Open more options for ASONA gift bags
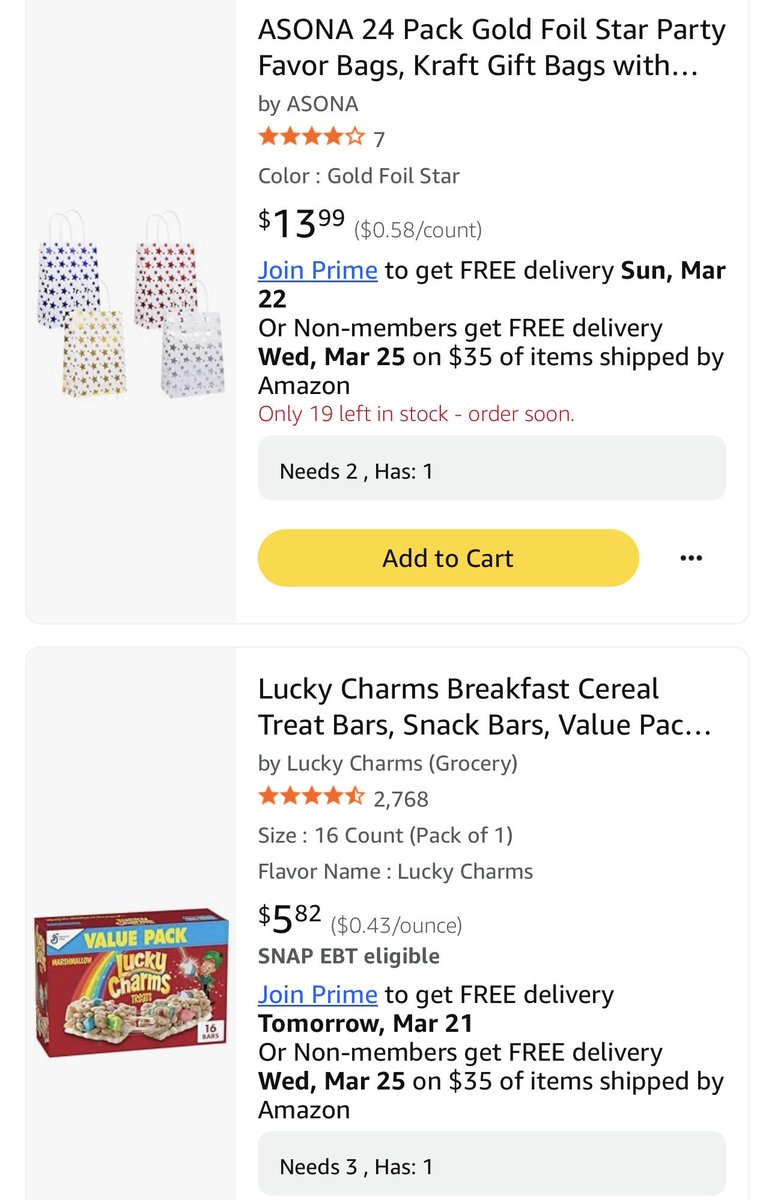 (x=691, y=558)
